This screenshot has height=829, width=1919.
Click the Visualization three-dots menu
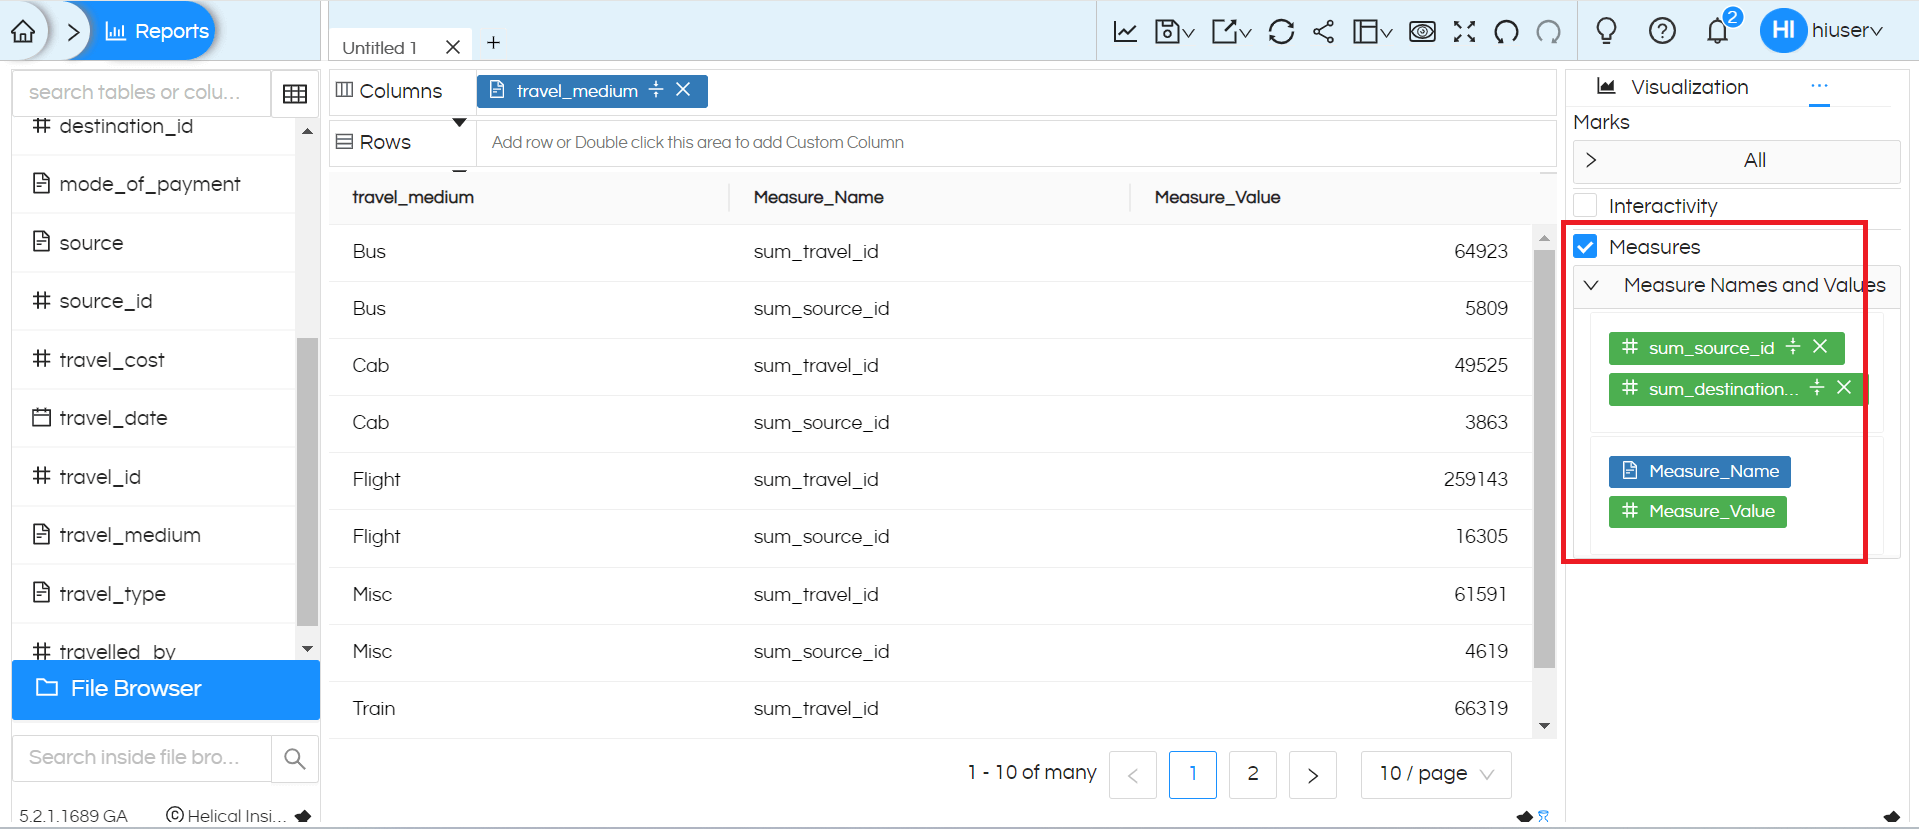point(1819,86)
